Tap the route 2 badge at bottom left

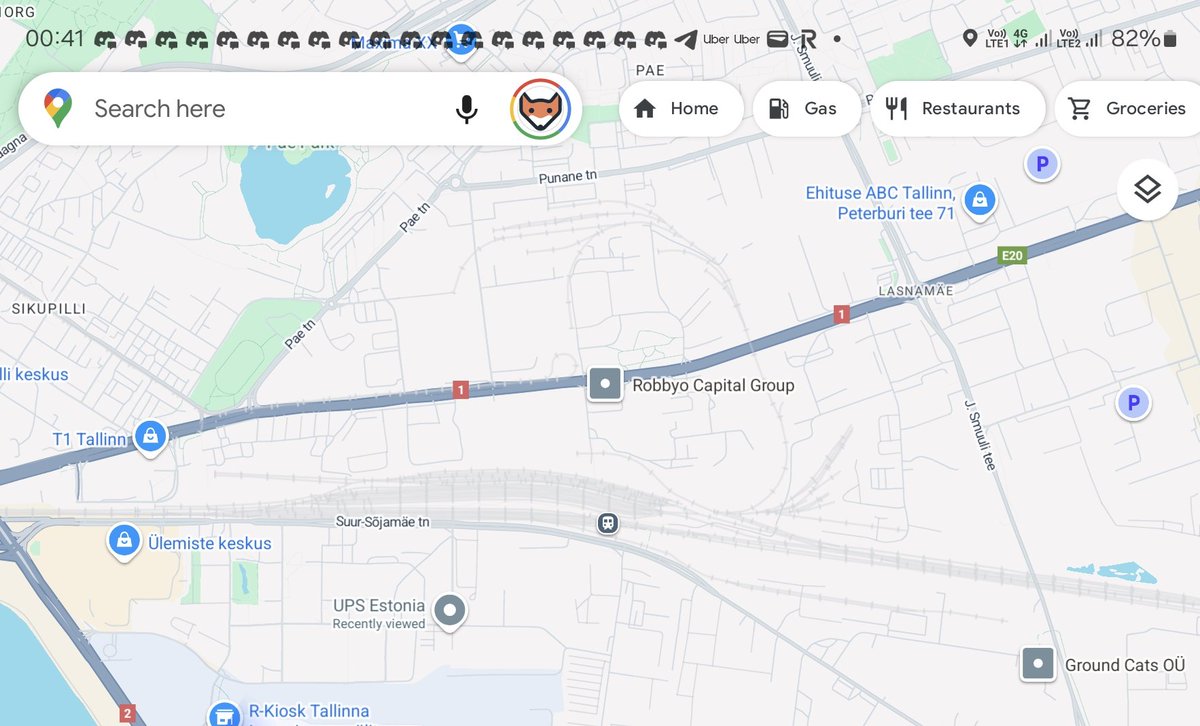click(x=126, y=714)
